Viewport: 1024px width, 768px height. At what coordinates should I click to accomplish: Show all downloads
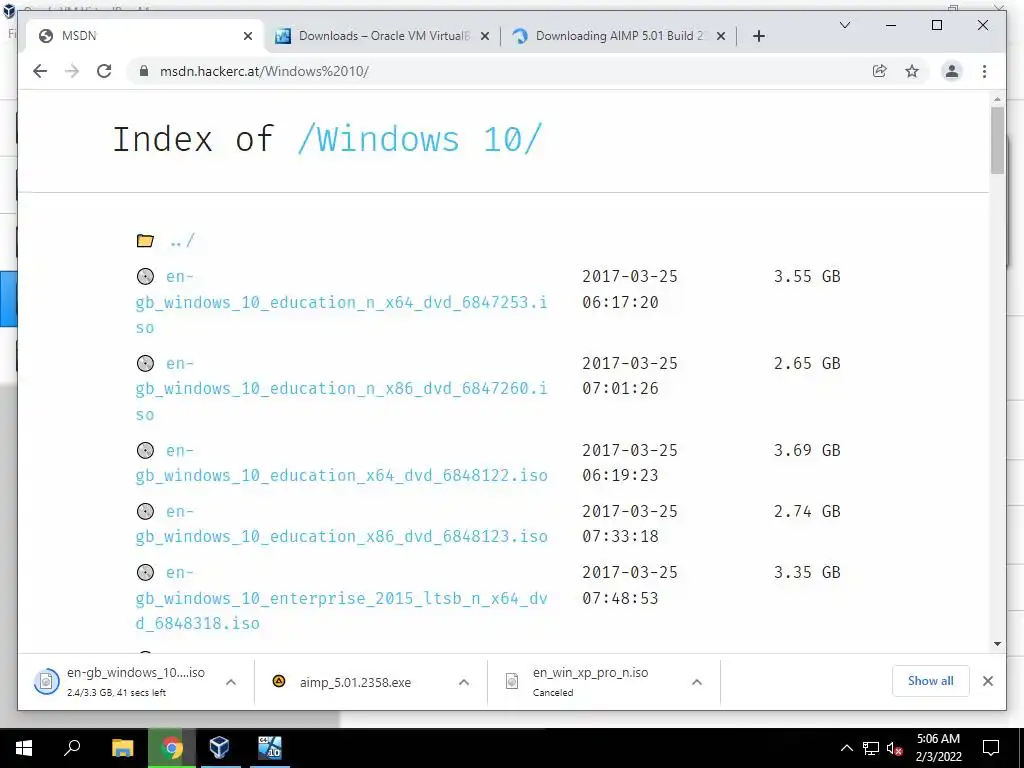tap(930, 681)
